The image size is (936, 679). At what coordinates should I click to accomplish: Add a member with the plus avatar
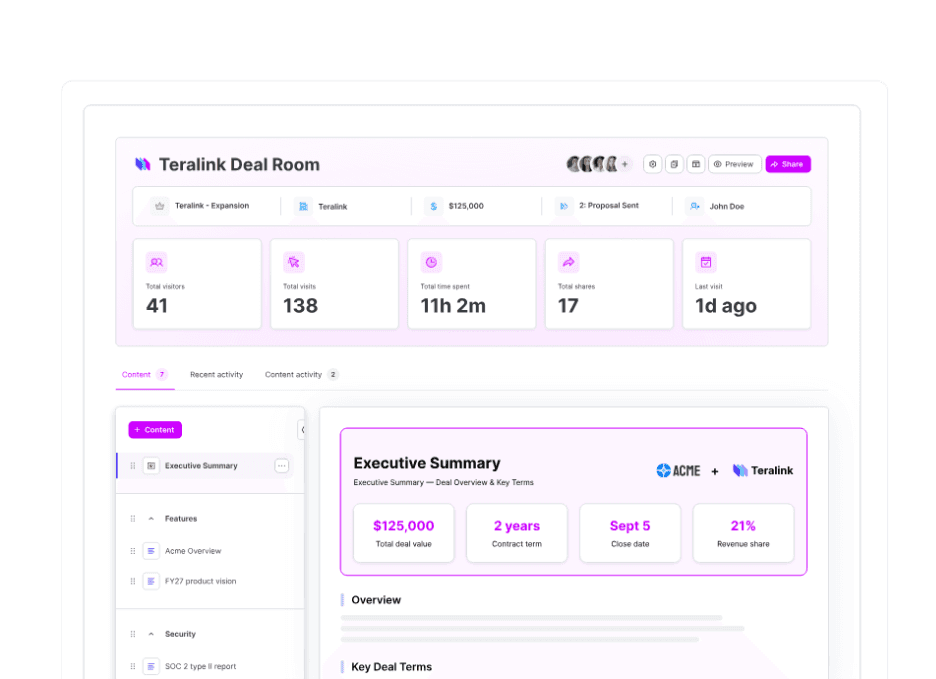pyautogui.click(x=625, y=164)
